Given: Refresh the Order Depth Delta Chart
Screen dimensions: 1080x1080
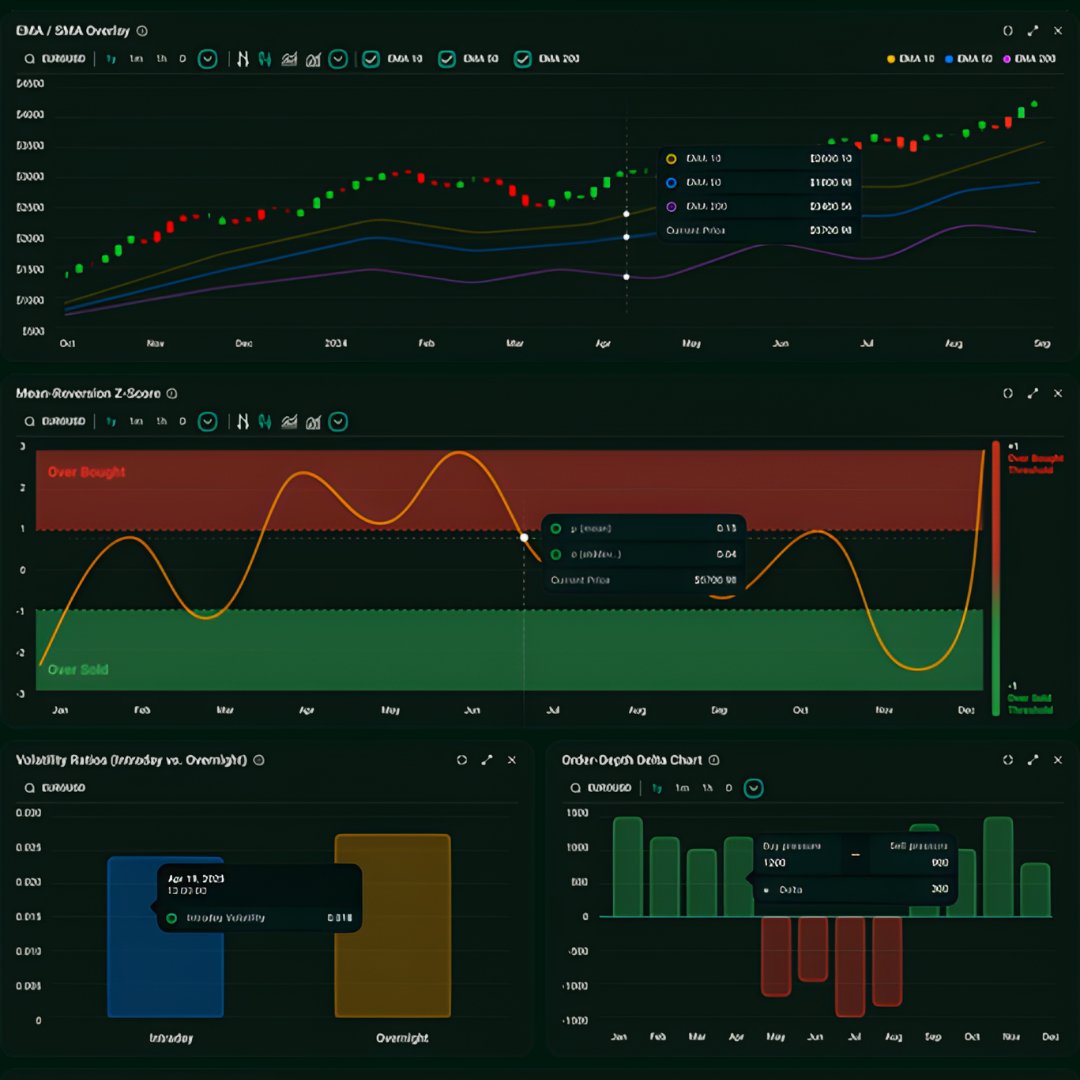Looking at the screenshot, I should point(1008,760).
